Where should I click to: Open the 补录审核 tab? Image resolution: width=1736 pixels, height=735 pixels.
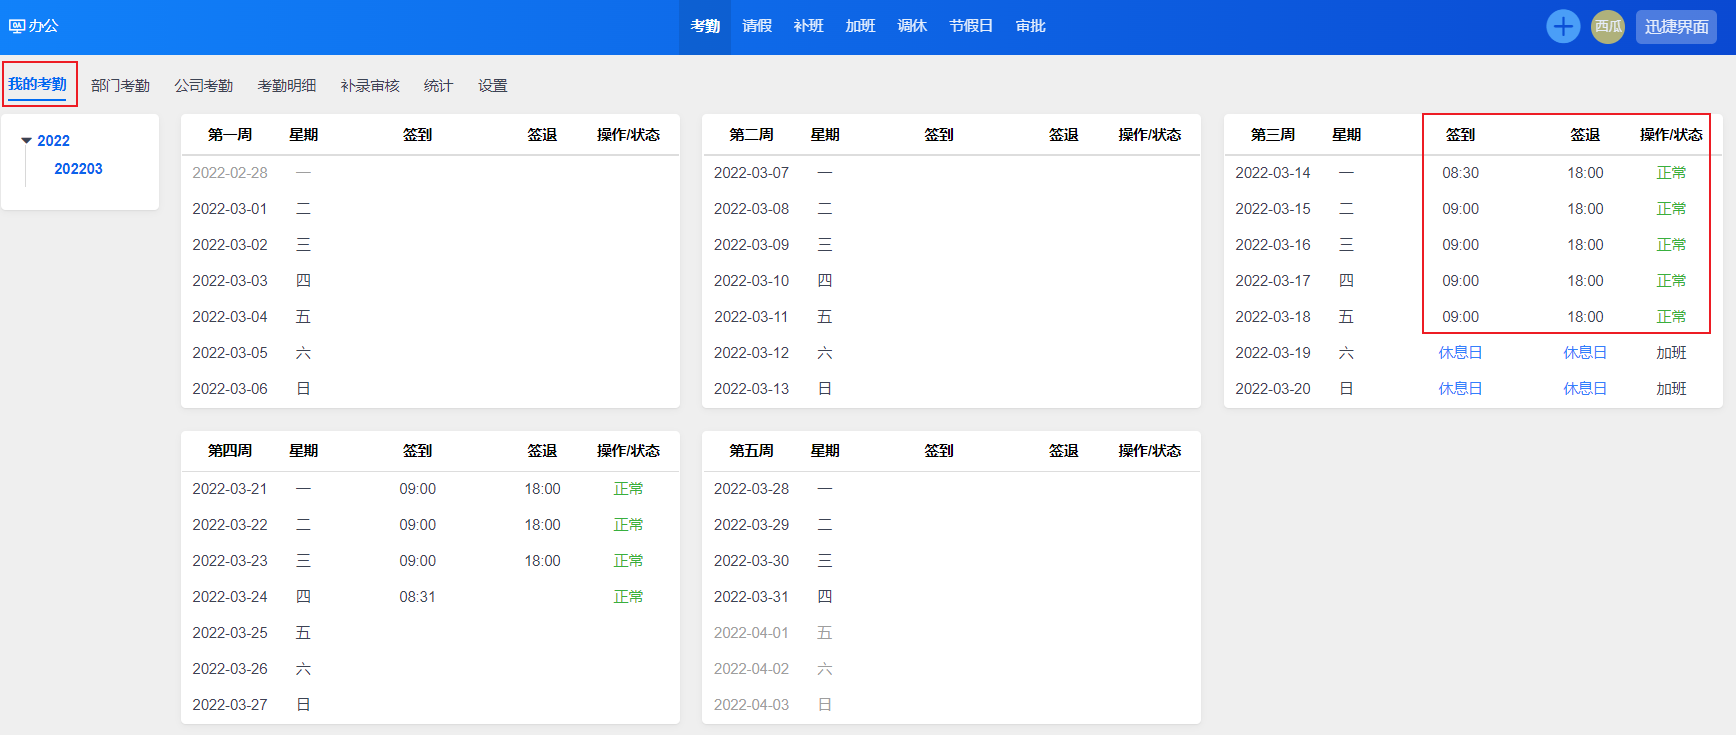click(370, 86)
